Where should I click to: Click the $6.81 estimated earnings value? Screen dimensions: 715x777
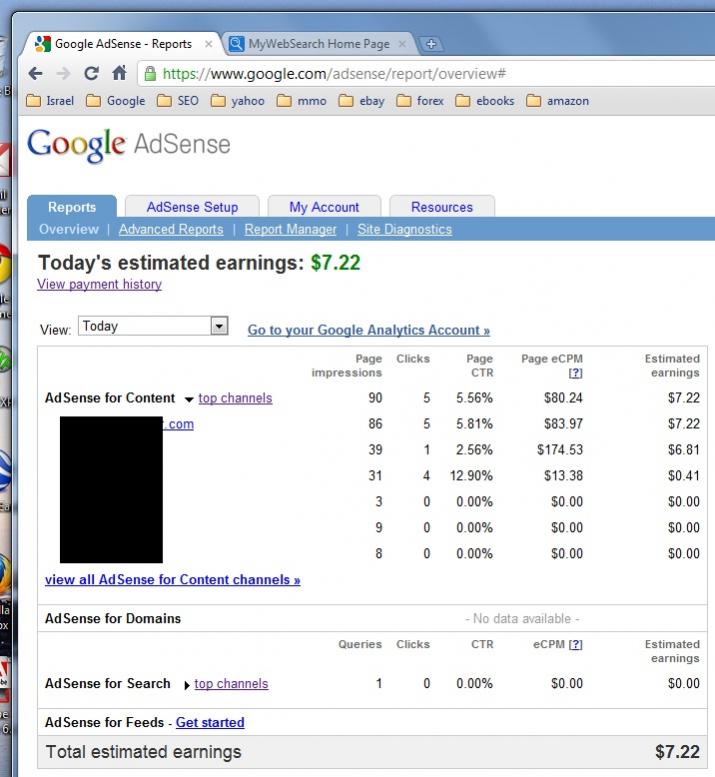point(684,450)
